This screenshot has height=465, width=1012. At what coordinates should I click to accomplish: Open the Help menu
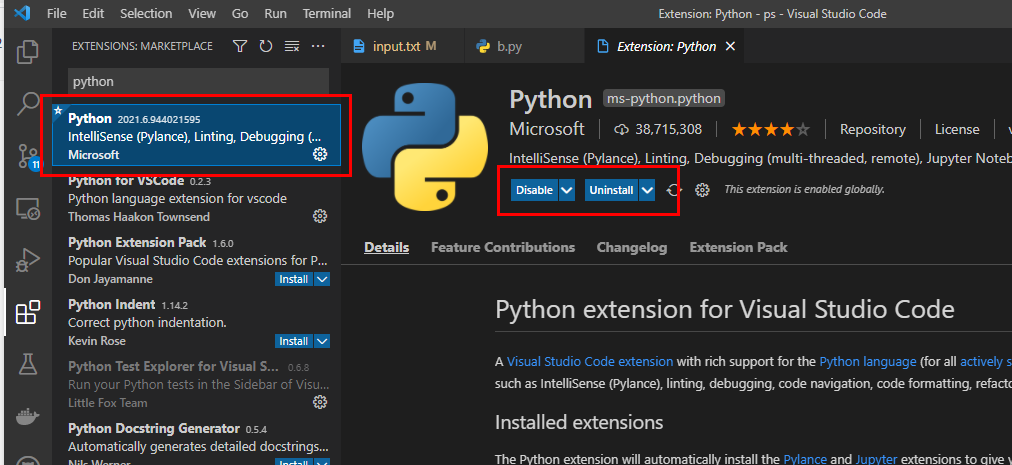click(x=380, y=13)
